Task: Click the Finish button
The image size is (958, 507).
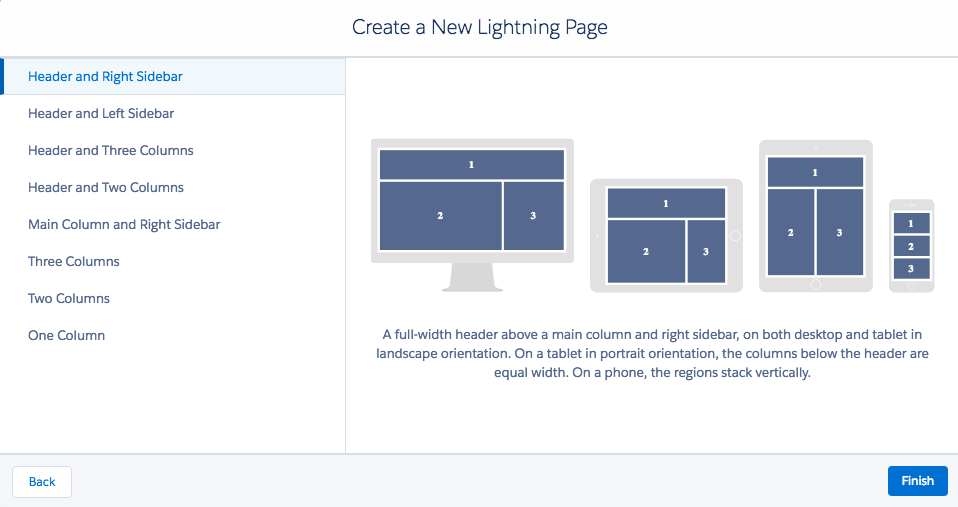Action: [x=918, y=481]
